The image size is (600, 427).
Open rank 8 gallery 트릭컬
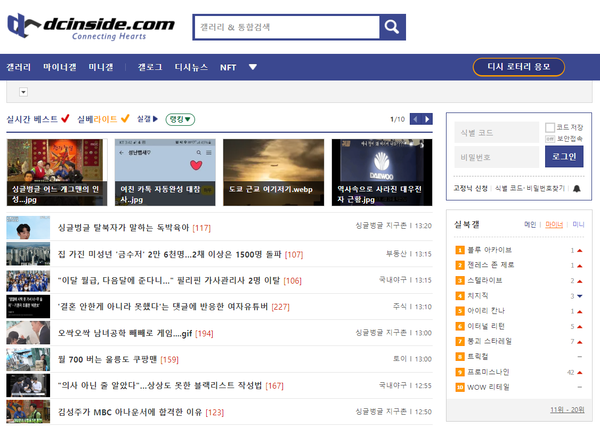pyautogui.click(x=478, y=356)
